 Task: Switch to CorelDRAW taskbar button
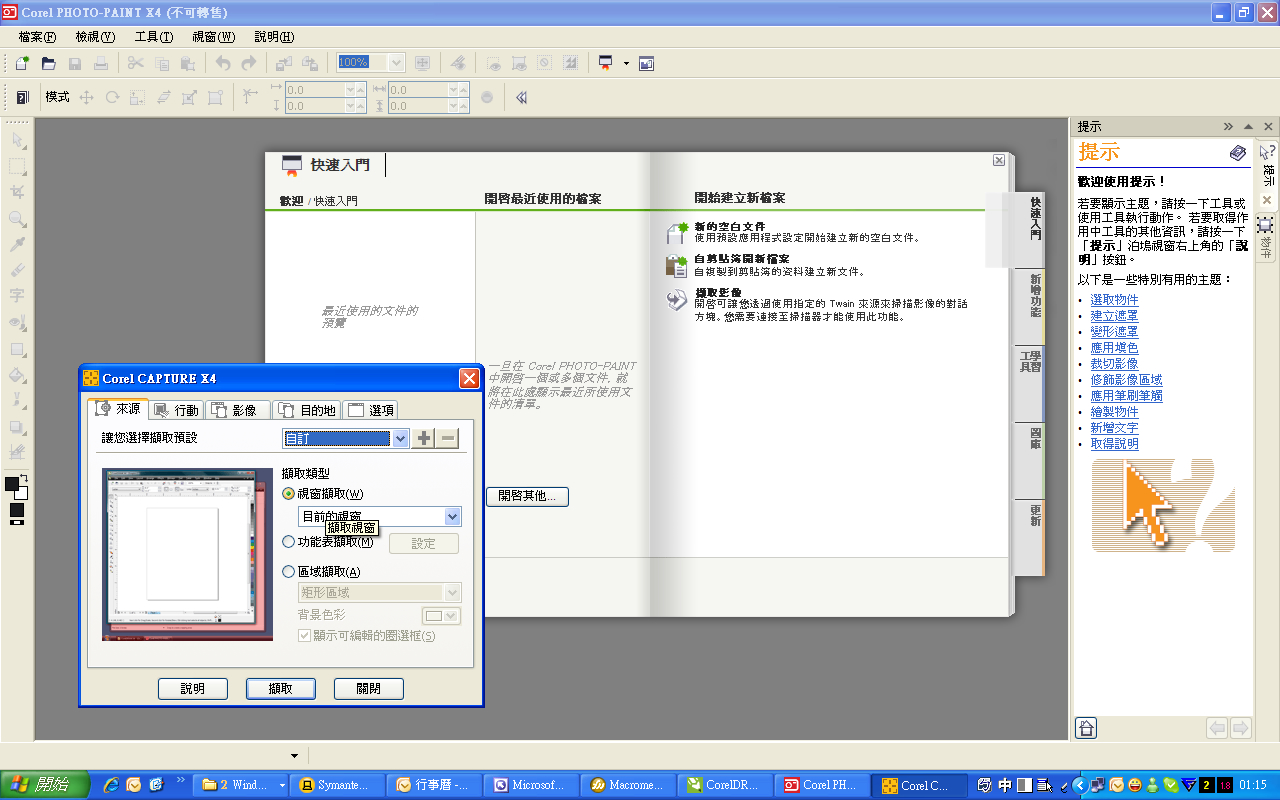click(724, 785)
